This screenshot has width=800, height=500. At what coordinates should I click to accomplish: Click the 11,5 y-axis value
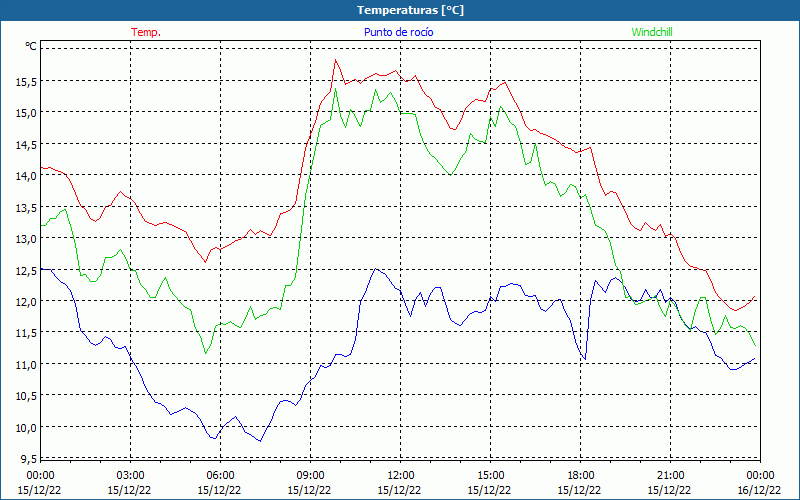click(26, 333)
